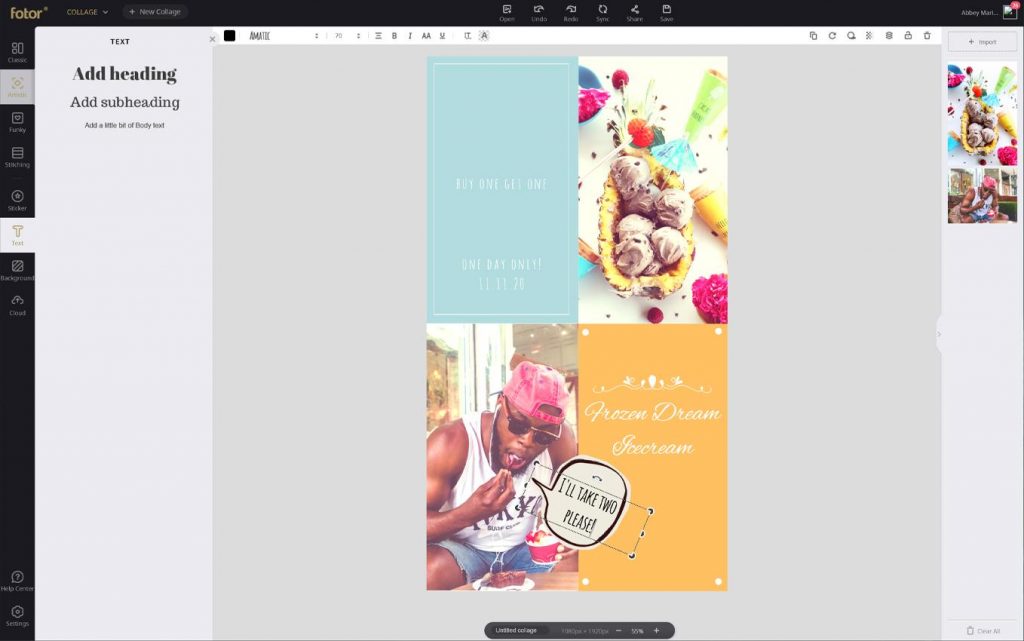Open the font size 70 dropdown
1024x641 pixels.
(347, 36)
